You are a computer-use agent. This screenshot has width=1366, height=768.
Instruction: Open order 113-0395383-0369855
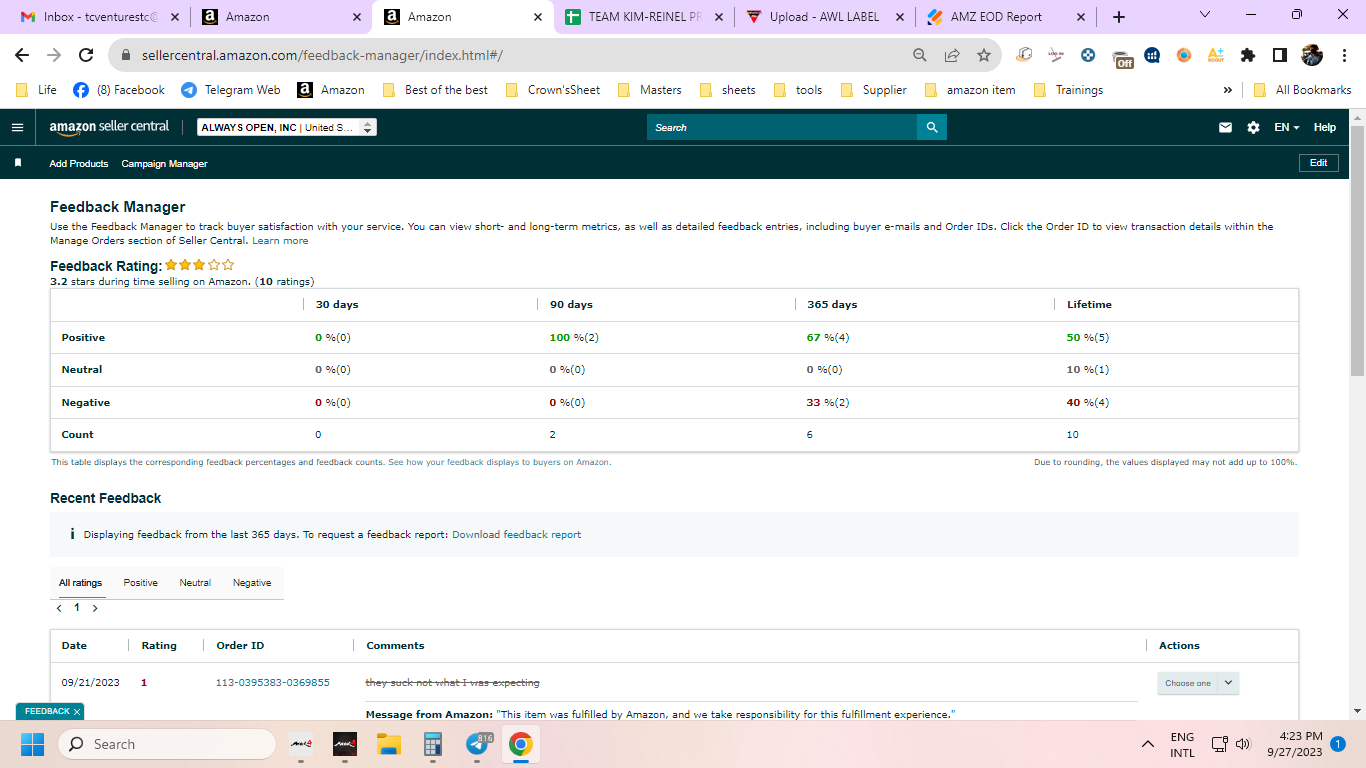[273, 683]
